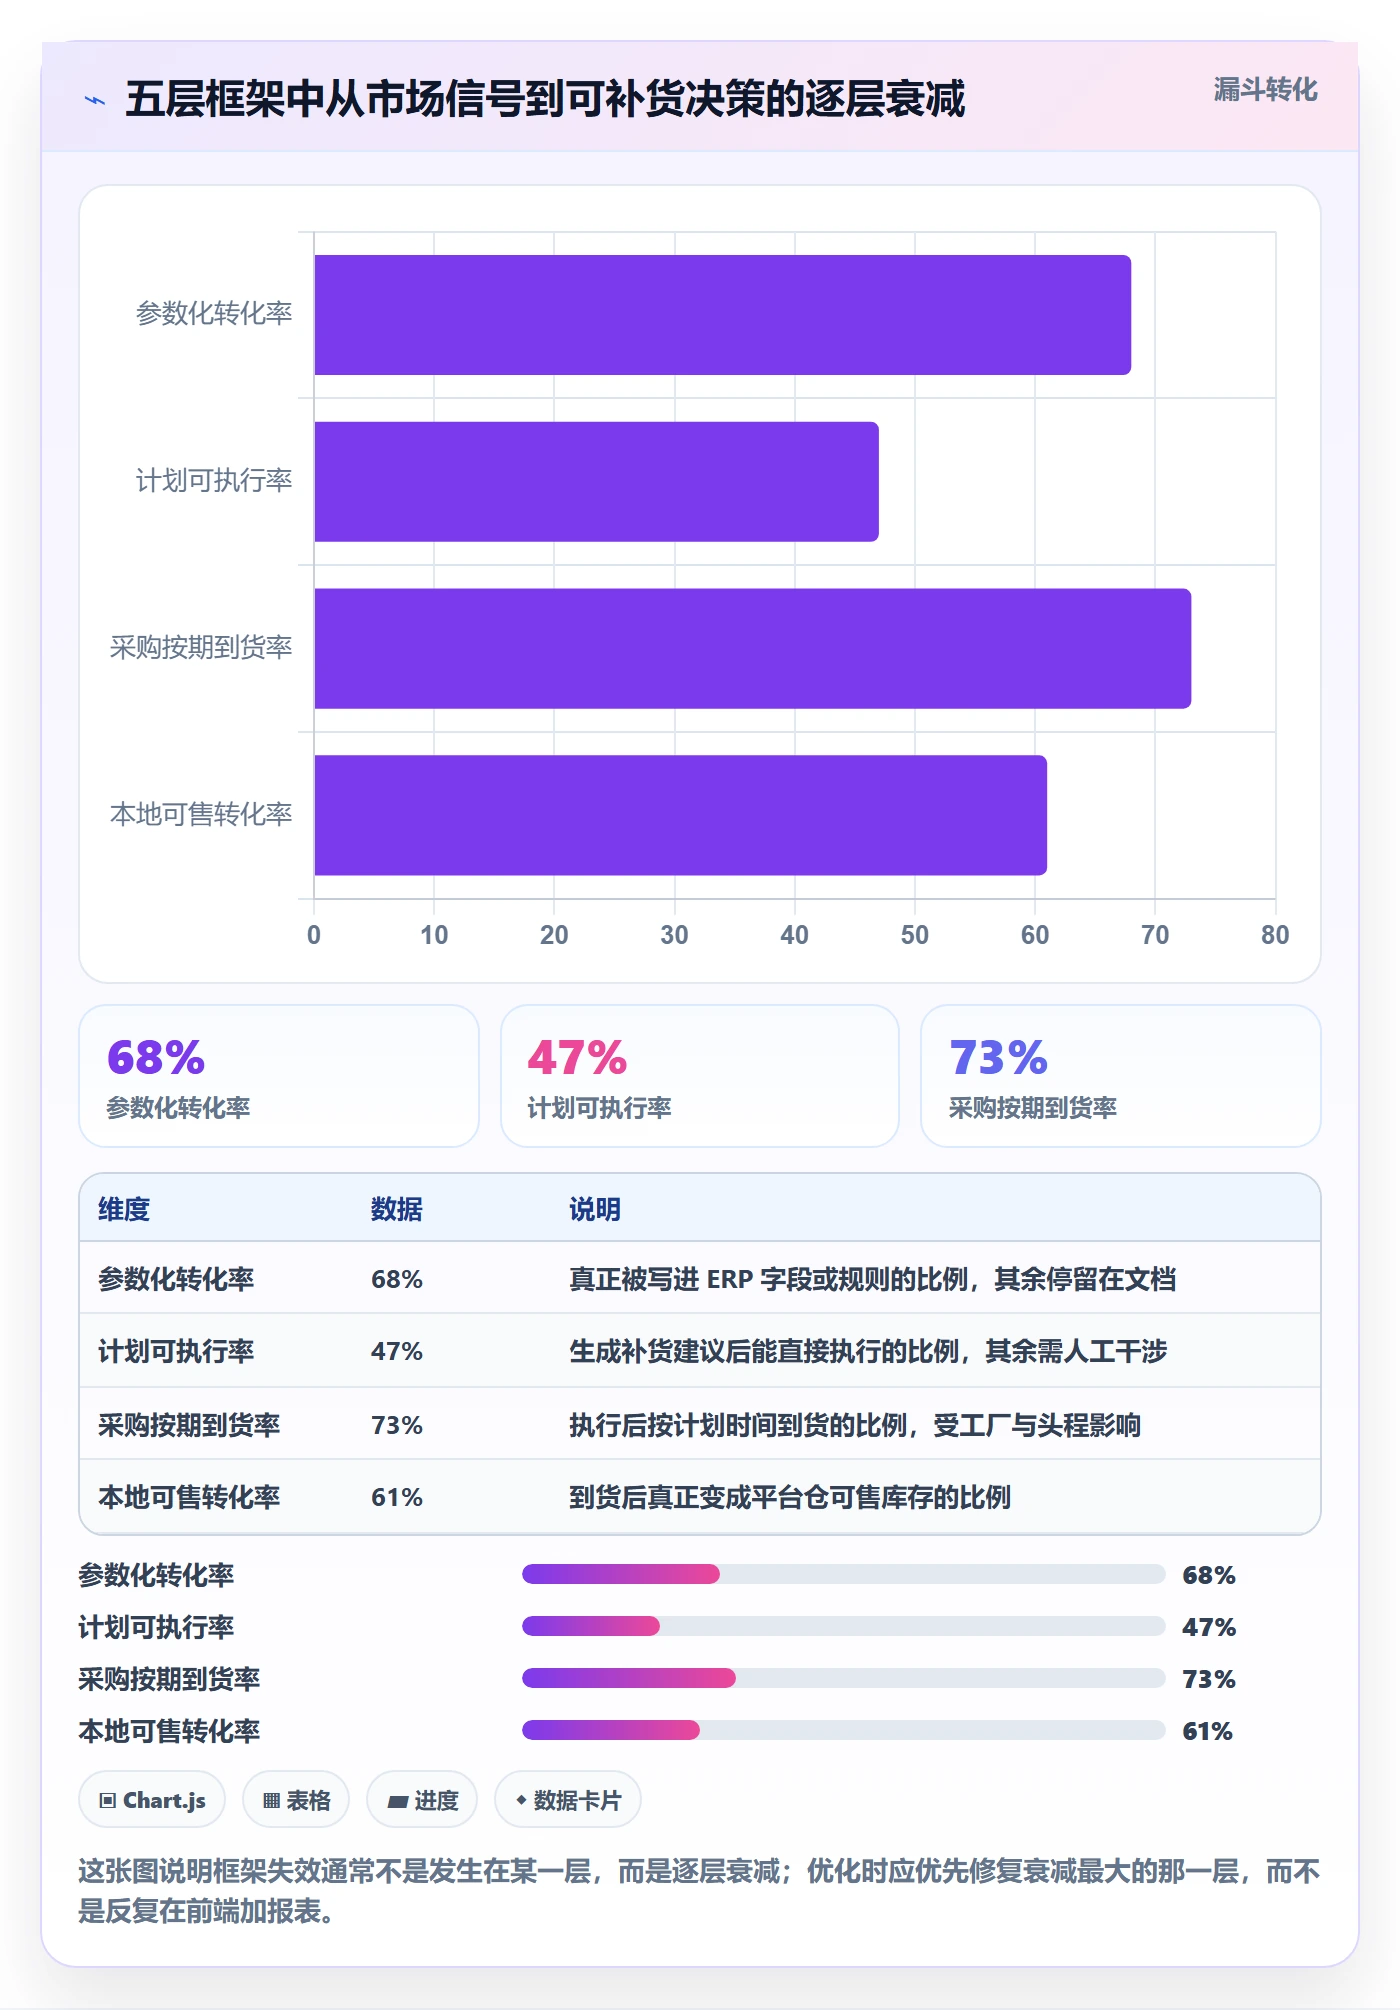Click the 47% value in the table

click(x=397, y=1351)
